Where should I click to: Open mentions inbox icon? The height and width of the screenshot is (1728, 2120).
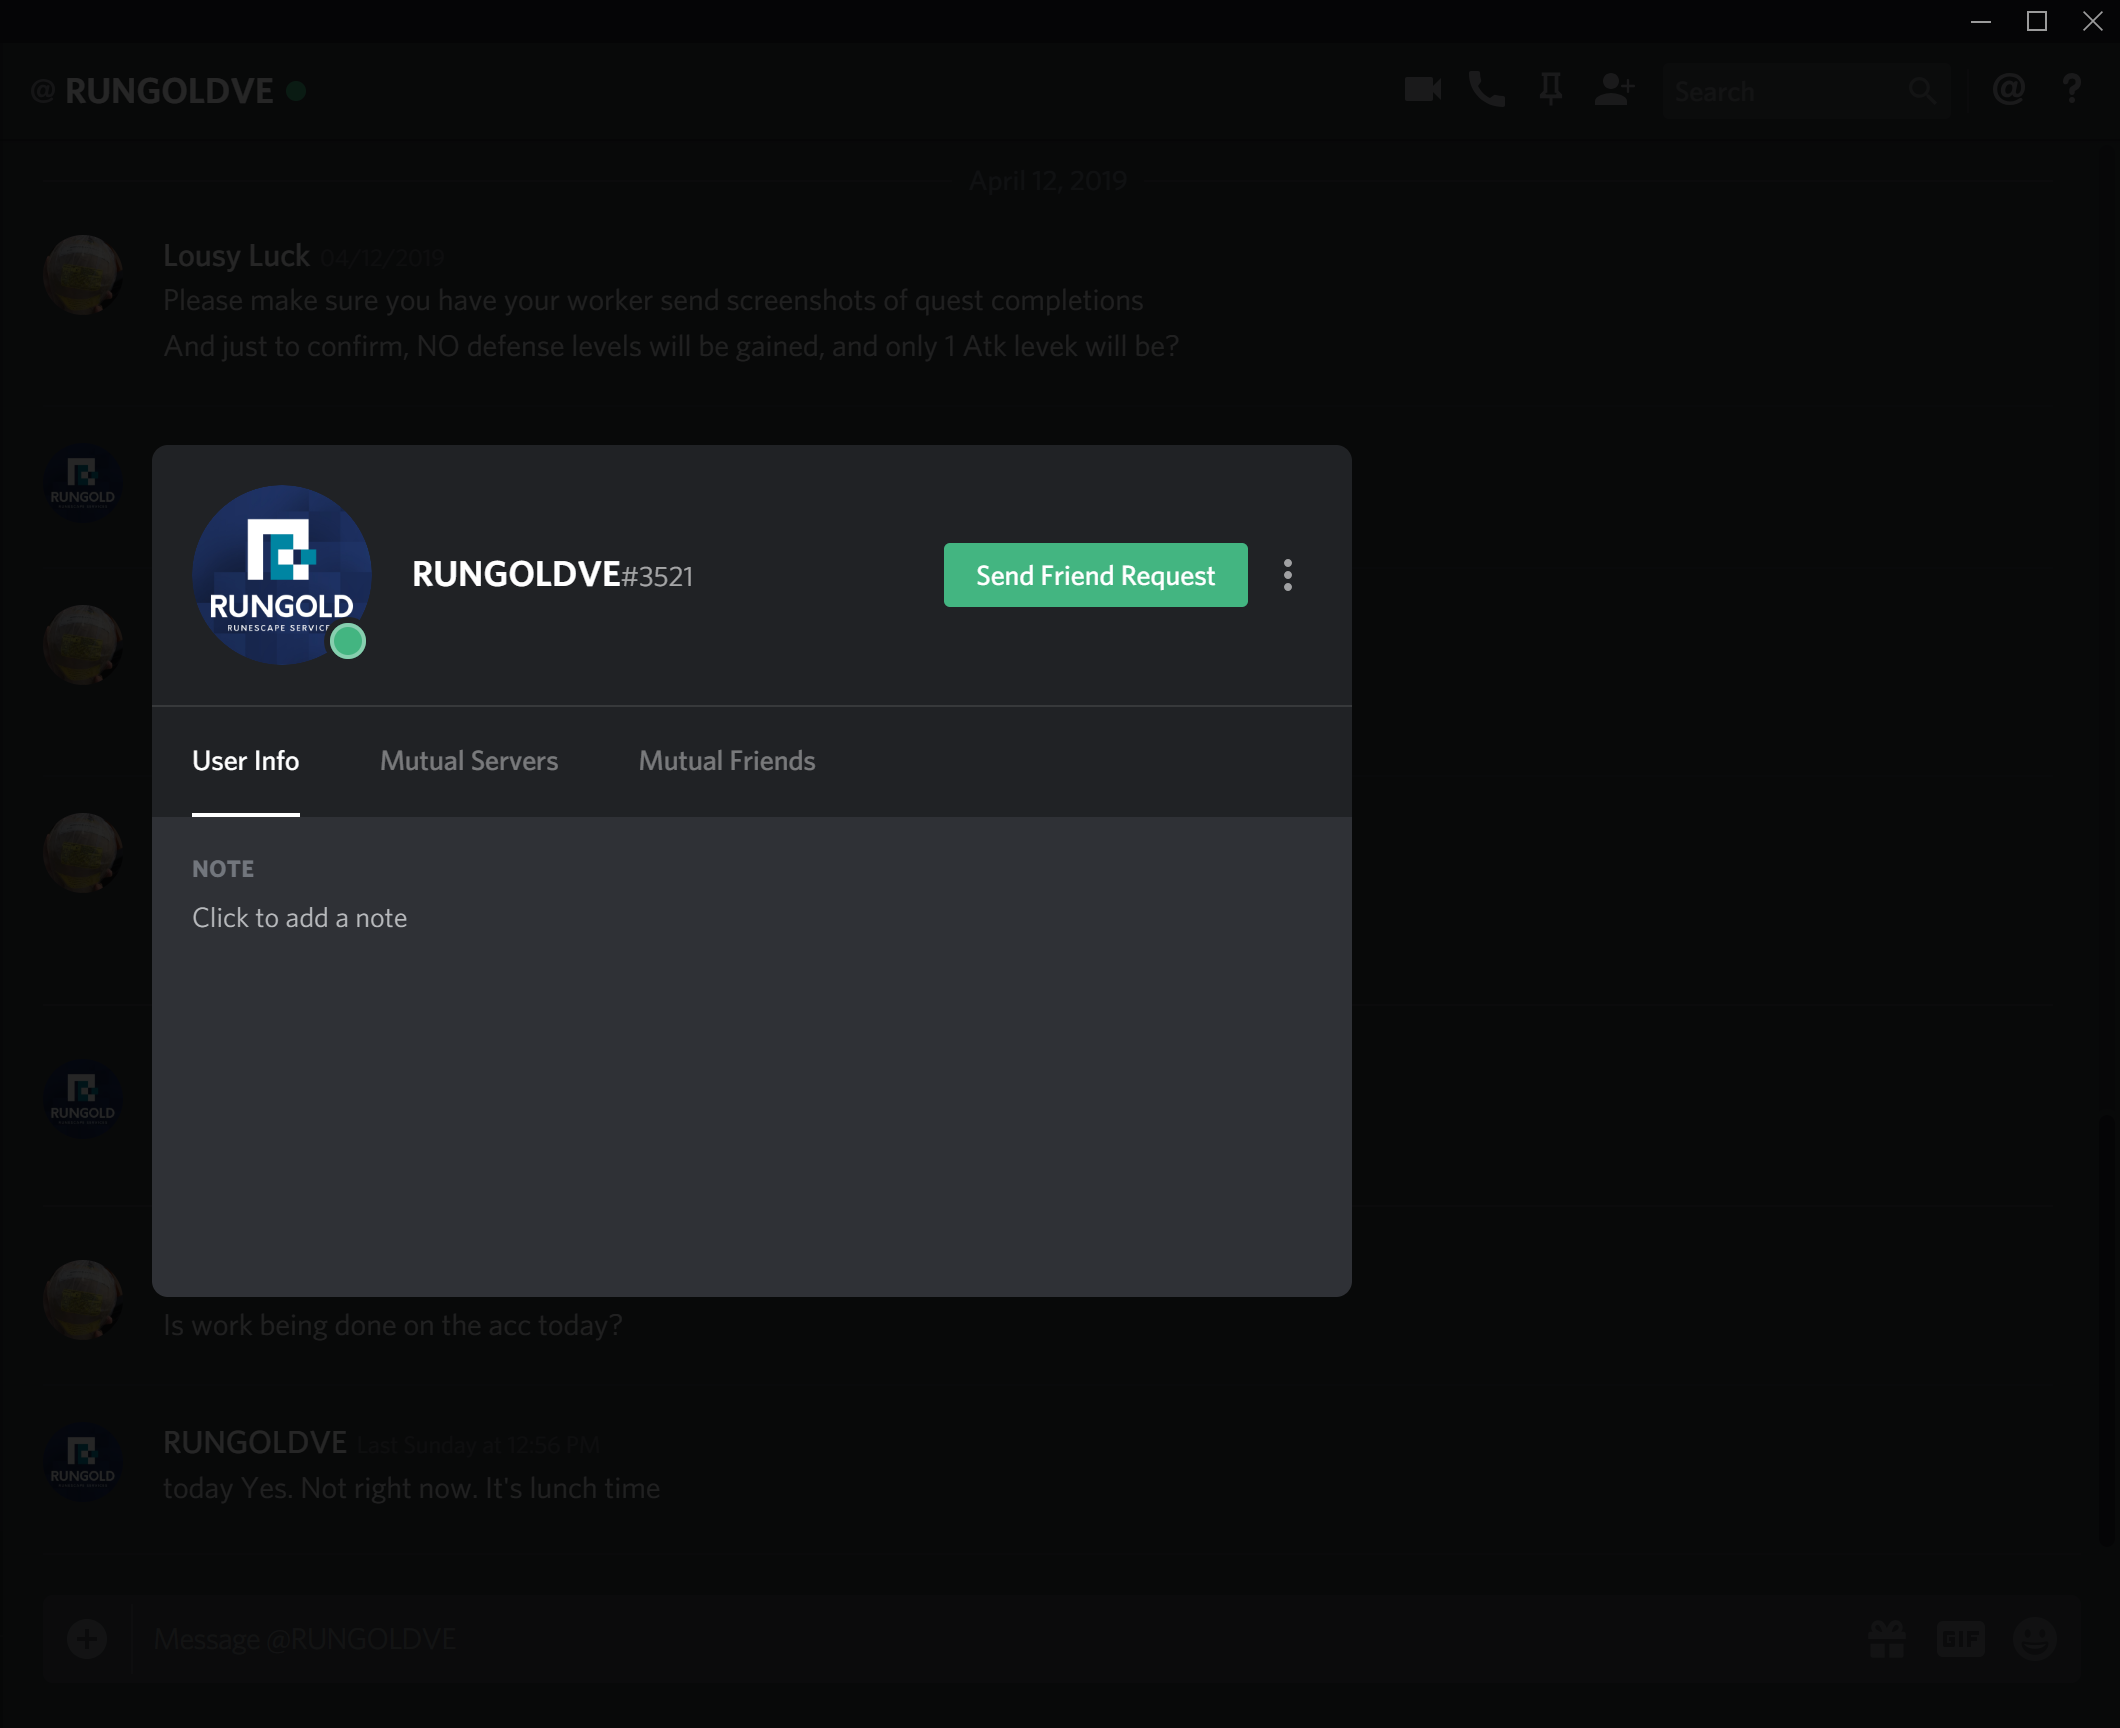coord(2008,90)
